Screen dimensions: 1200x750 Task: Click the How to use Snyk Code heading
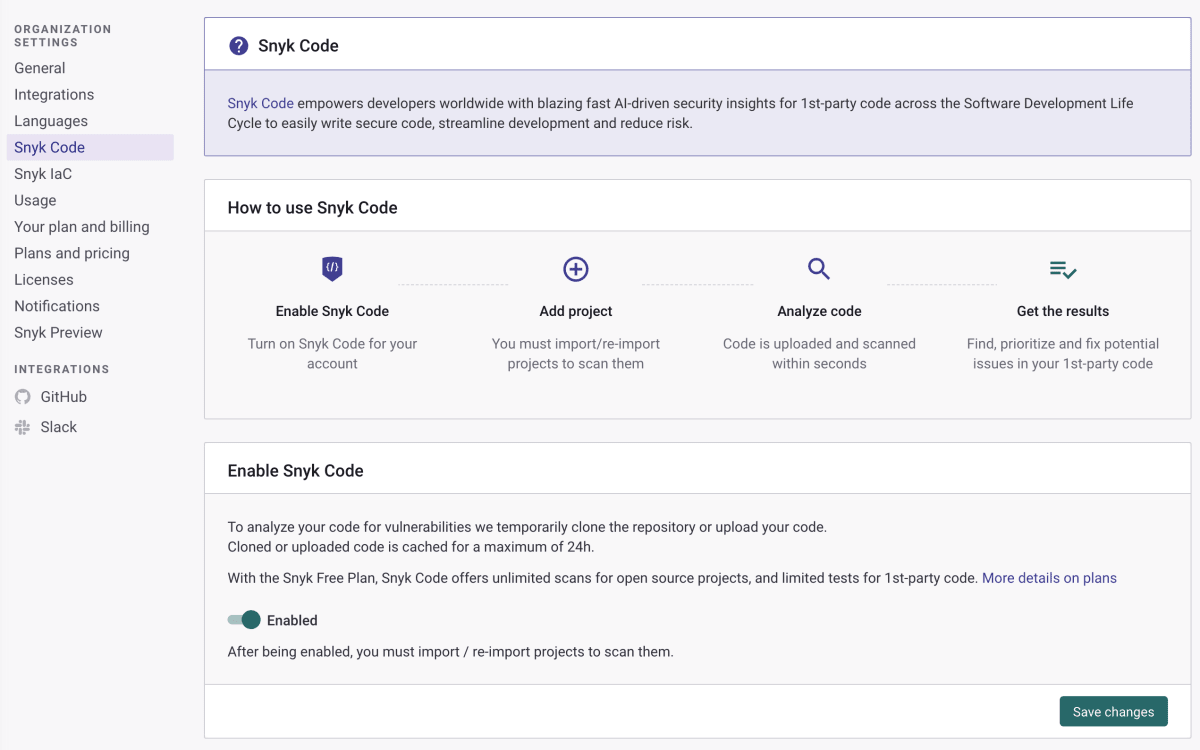tap(313, 208)
